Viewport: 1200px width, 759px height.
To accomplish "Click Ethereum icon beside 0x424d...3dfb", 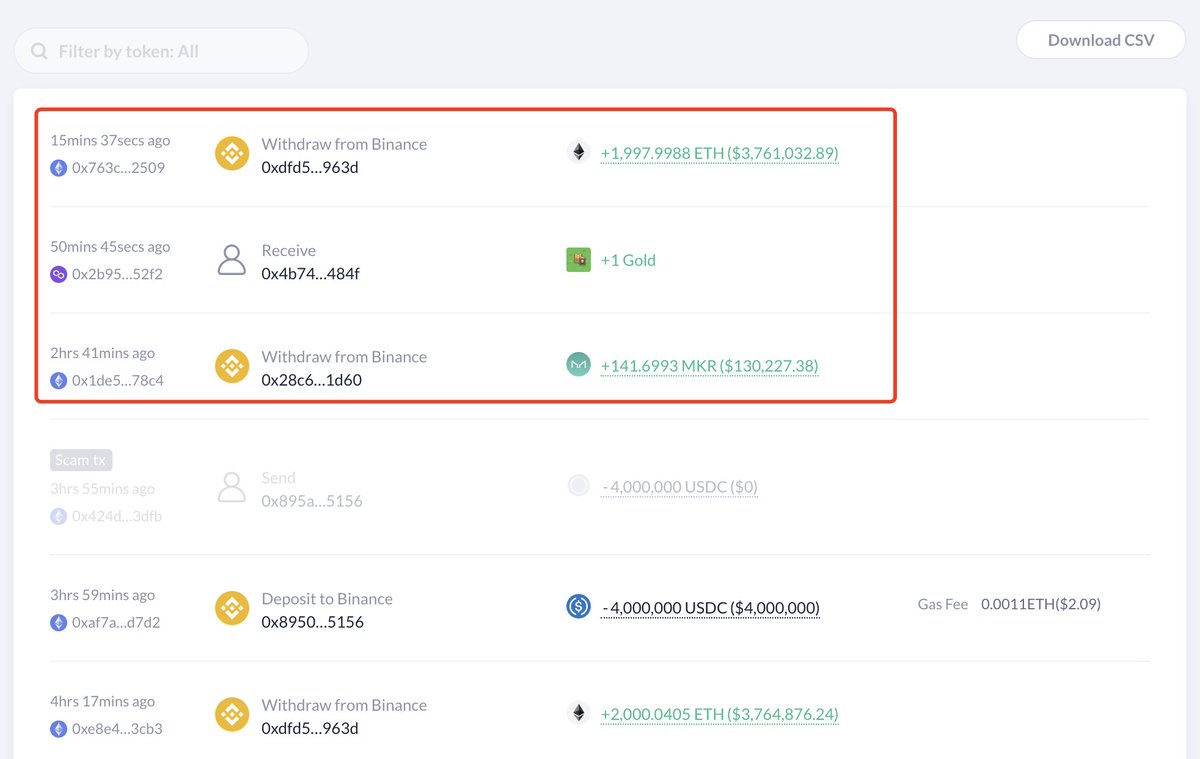I will click(x=59, y=516).
